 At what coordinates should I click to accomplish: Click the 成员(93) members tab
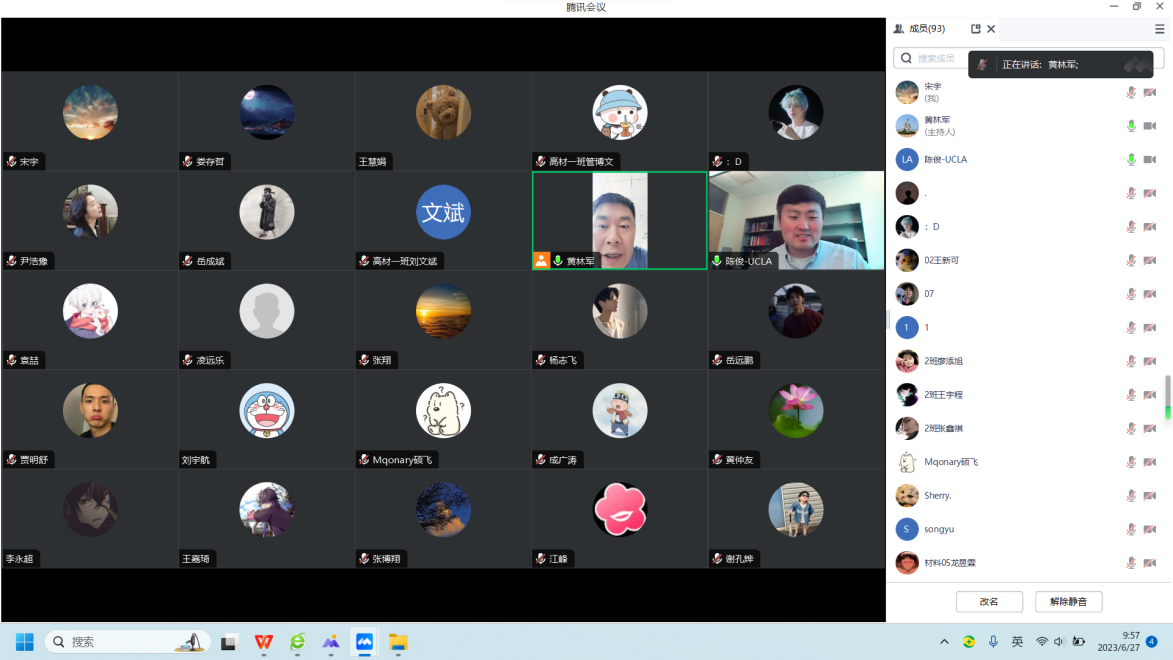[x=919, y=29]
